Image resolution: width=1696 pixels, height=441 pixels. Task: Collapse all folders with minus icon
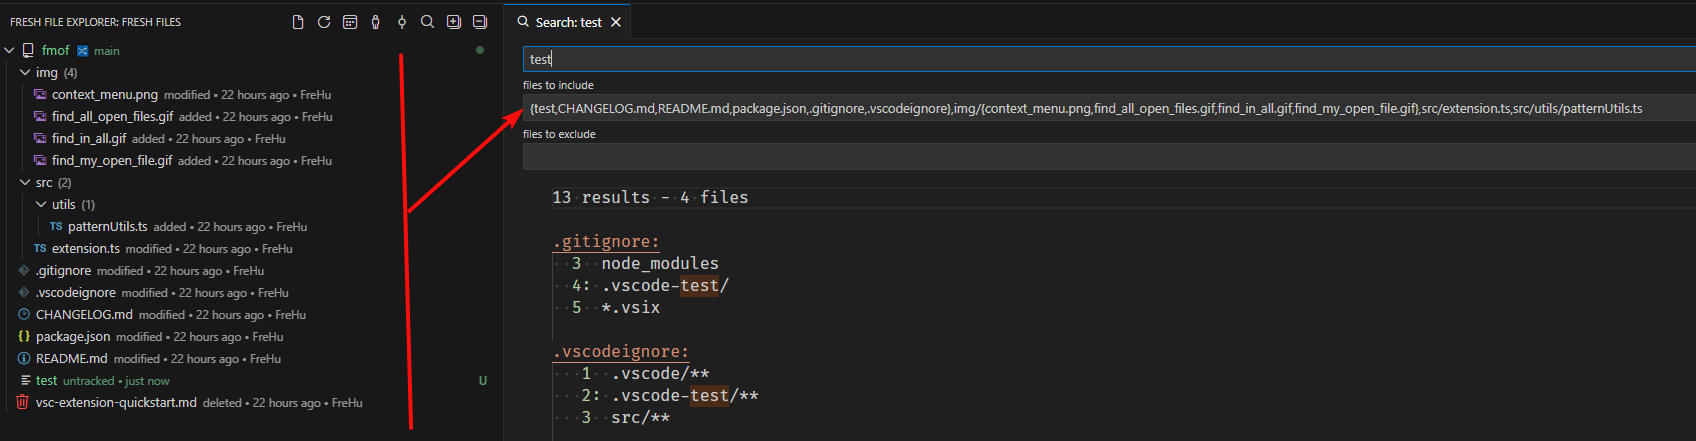[480, 22]
